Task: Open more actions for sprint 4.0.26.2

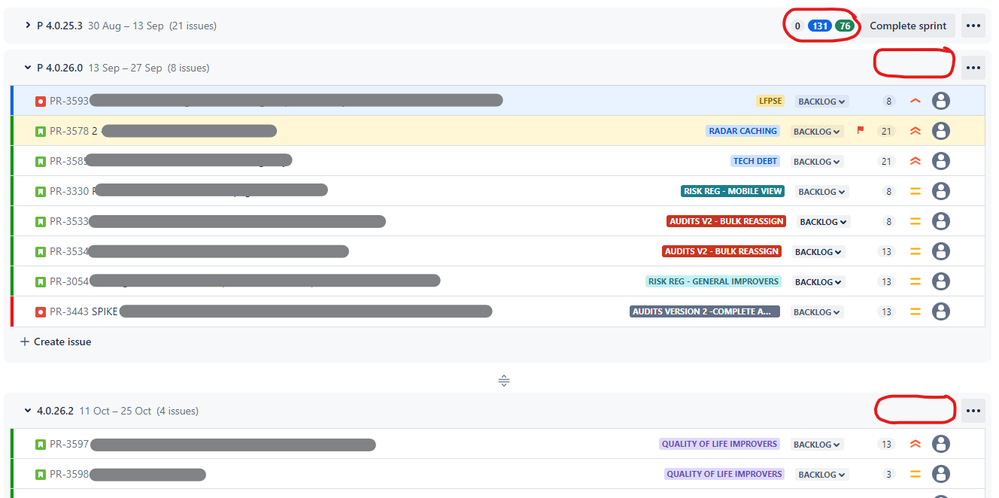Action: (x=973, y=411)
